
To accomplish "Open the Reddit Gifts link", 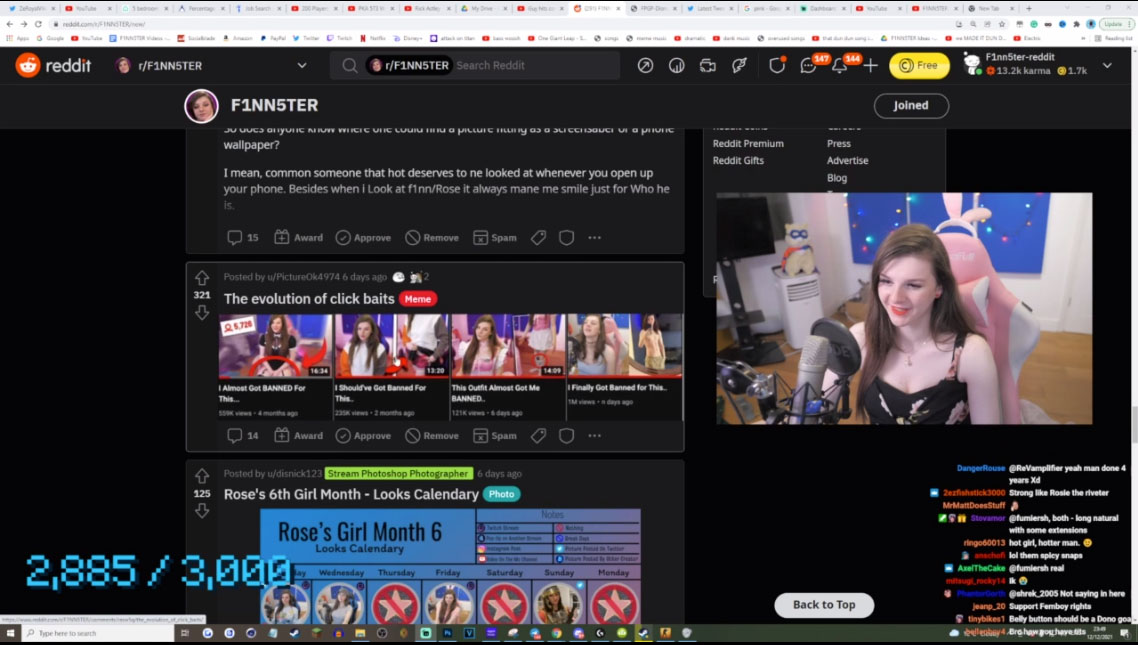I will (738, 160).
